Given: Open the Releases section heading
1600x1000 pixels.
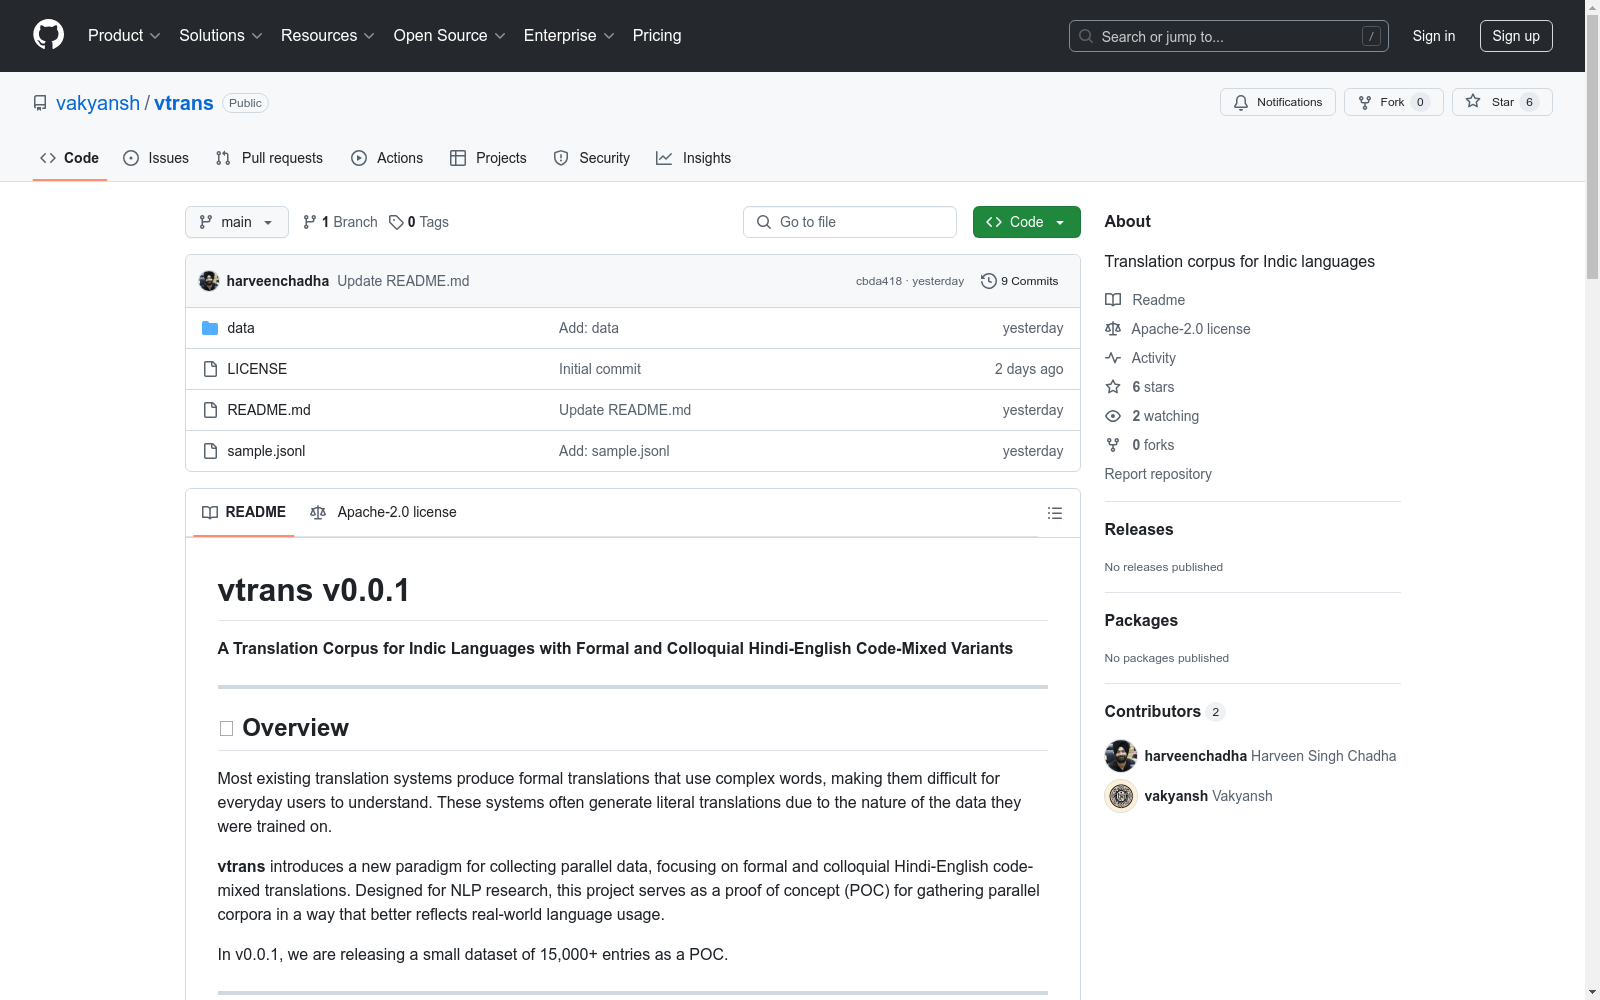Looking at the screenshot, I should point(1139,530).
